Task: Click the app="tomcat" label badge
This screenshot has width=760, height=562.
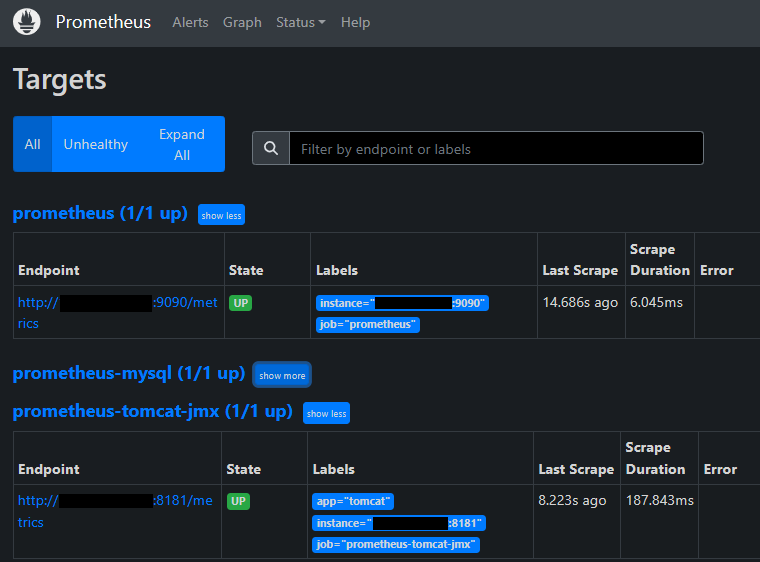Action: [x=353, y=501]
